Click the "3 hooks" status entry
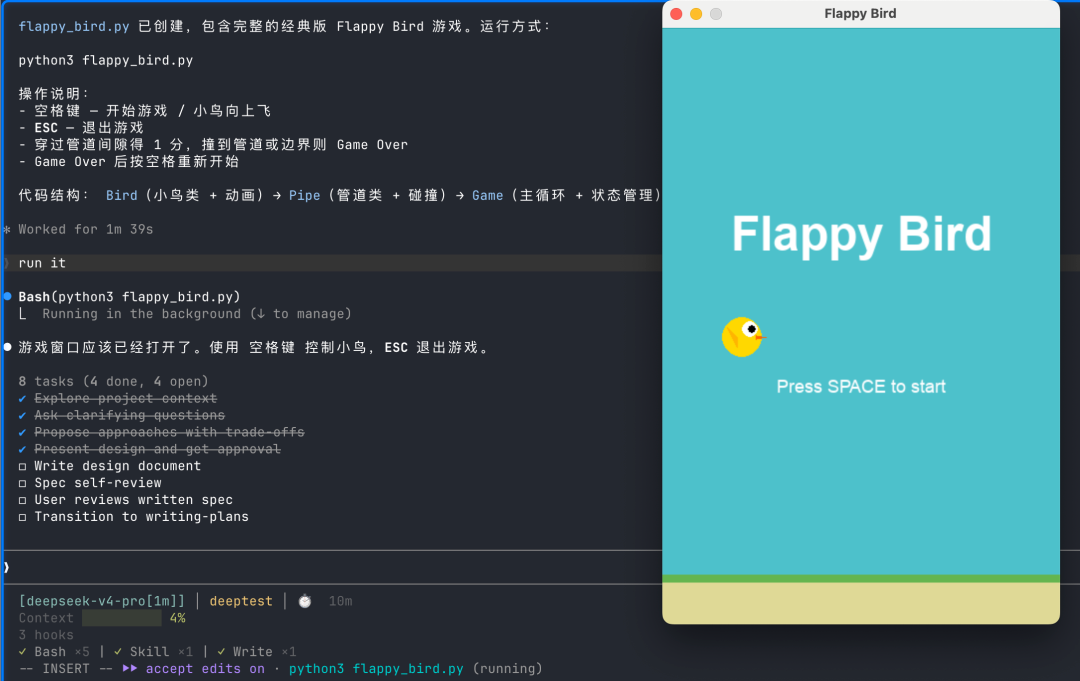Screen dimensions: 1080x681 (x=45, y=635)
